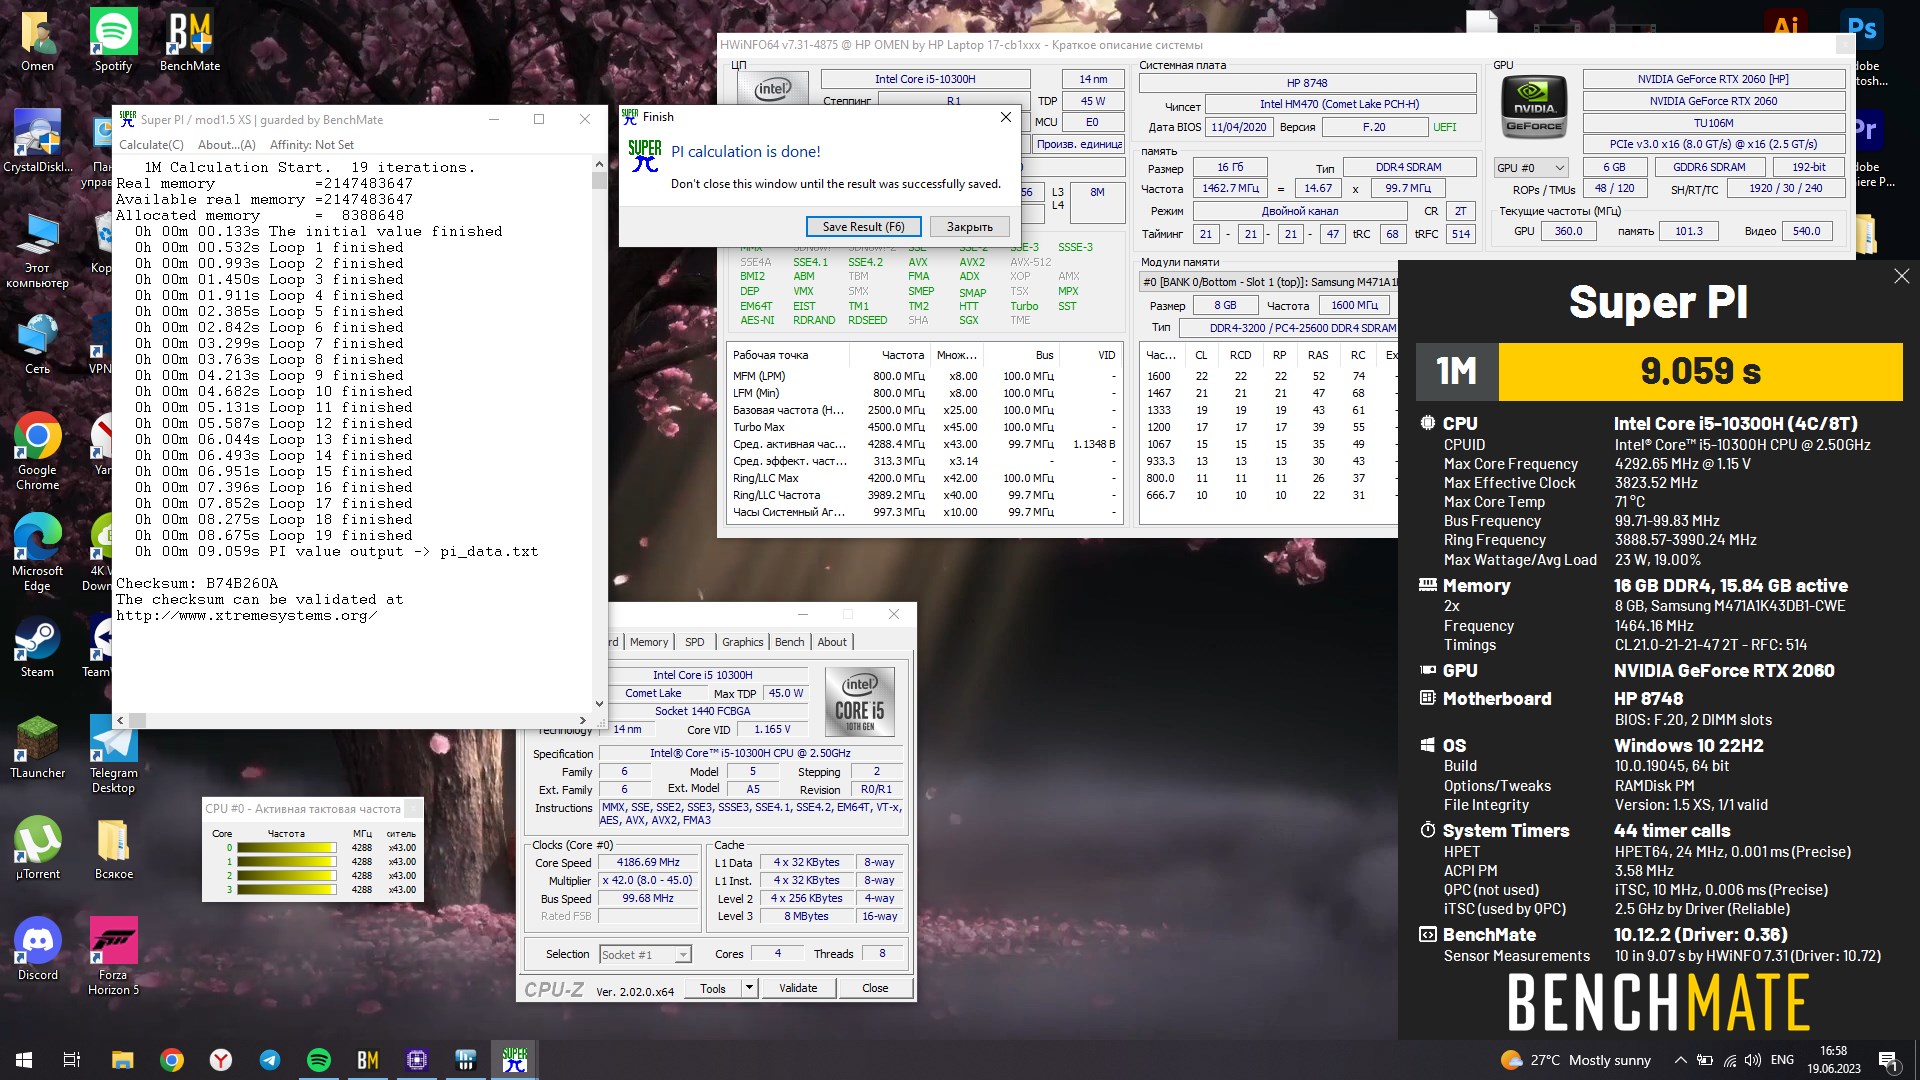Switch to Graphics tab in CPU-Z

click(x=742, y=642)
